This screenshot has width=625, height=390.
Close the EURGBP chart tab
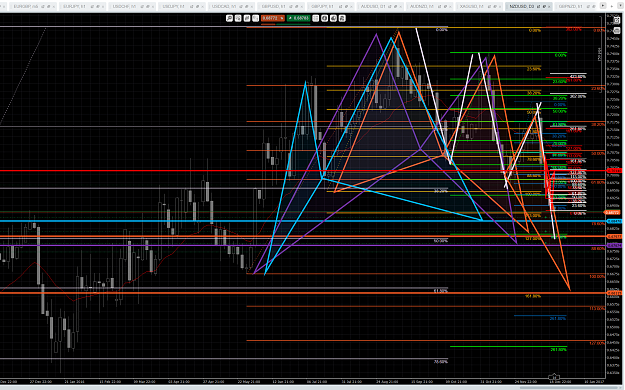point(53,6)
